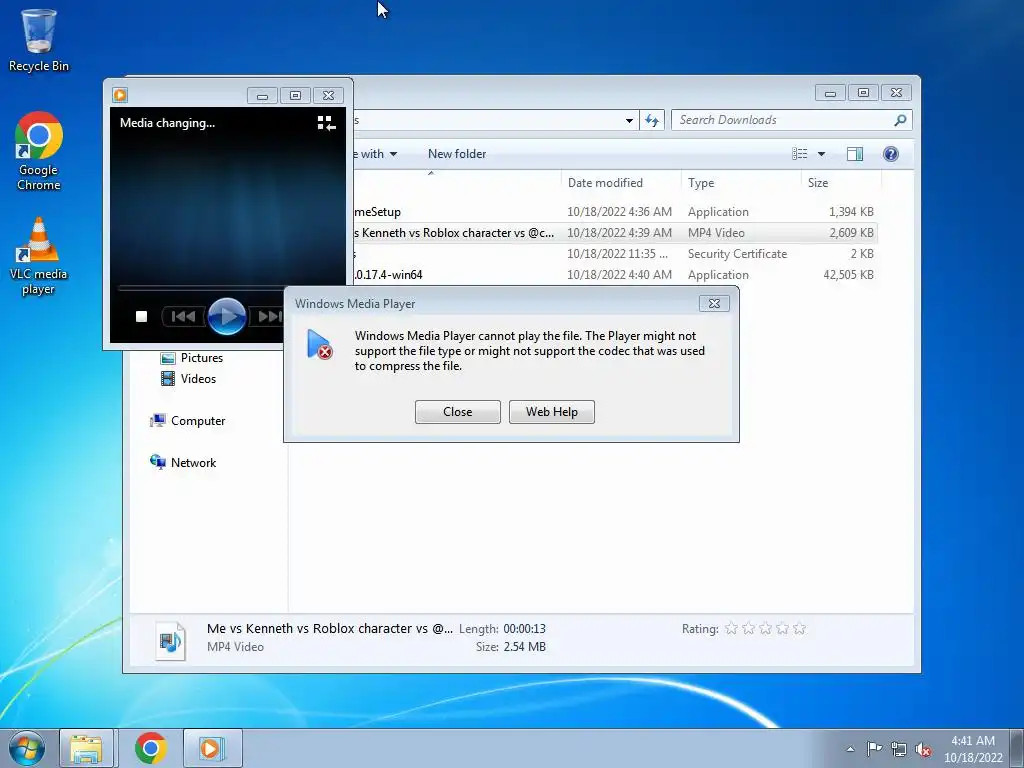Click the Previous track button in Media Player
1024x768 pixels.
click(183, 317)
